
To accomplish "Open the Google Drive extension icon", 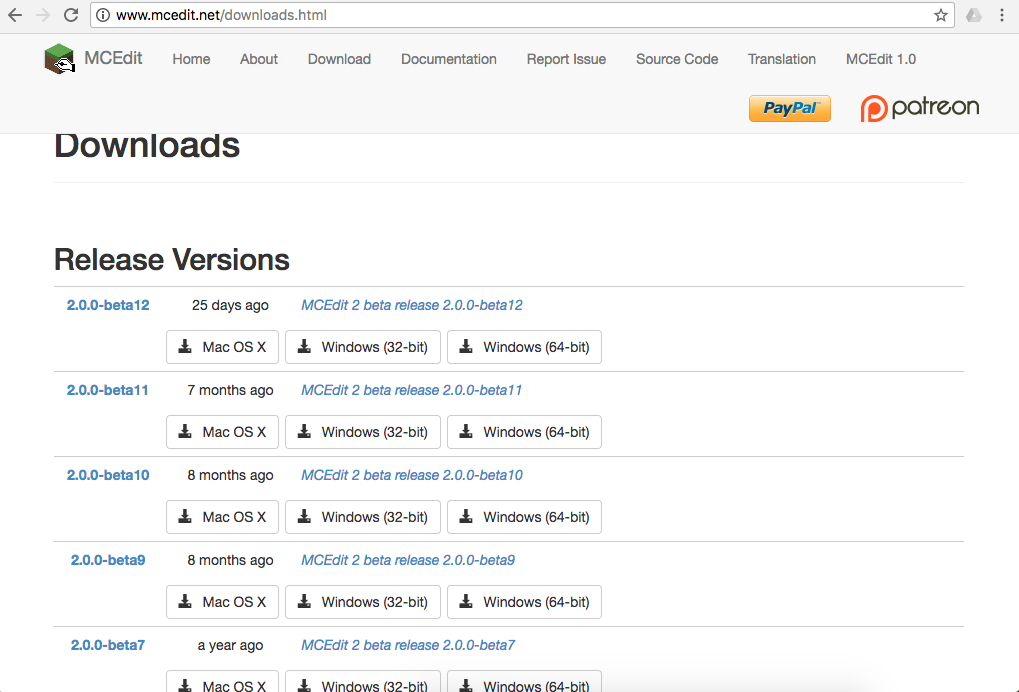I will 974,15.
